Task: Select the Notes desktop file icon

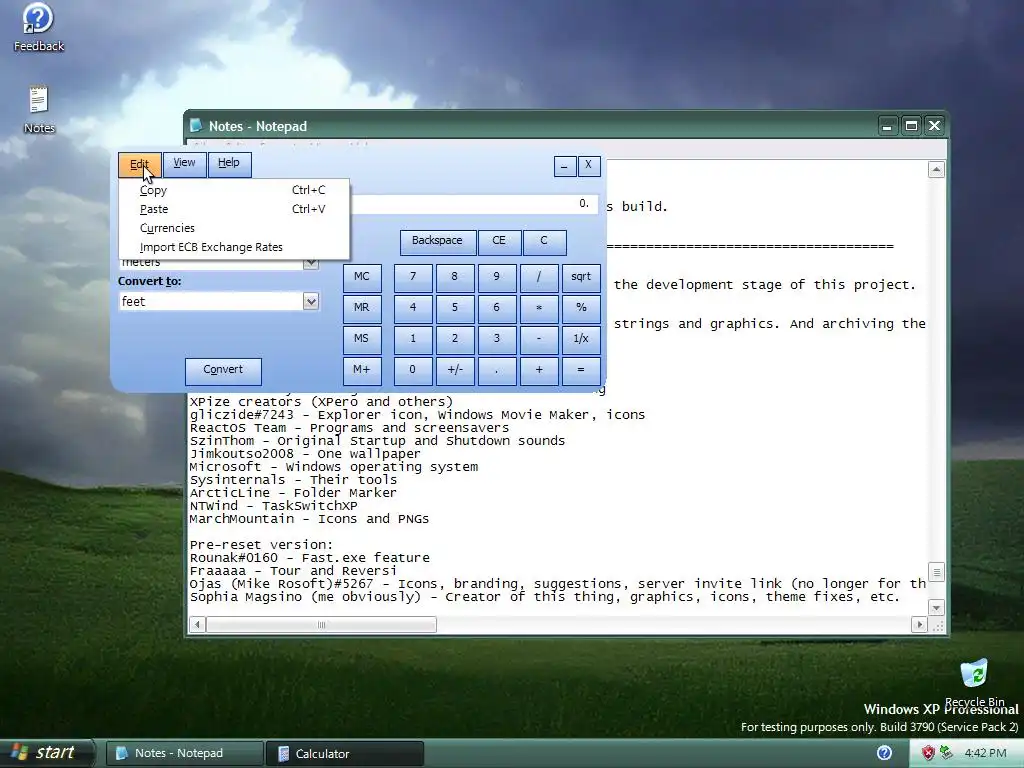Action: tap(39, 110)
